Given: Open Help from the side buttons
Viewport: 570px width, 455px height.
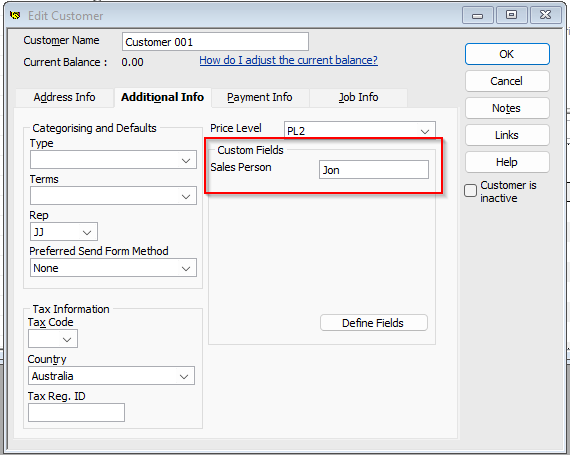Looking at the screenshot, I should tap(507, 162).
